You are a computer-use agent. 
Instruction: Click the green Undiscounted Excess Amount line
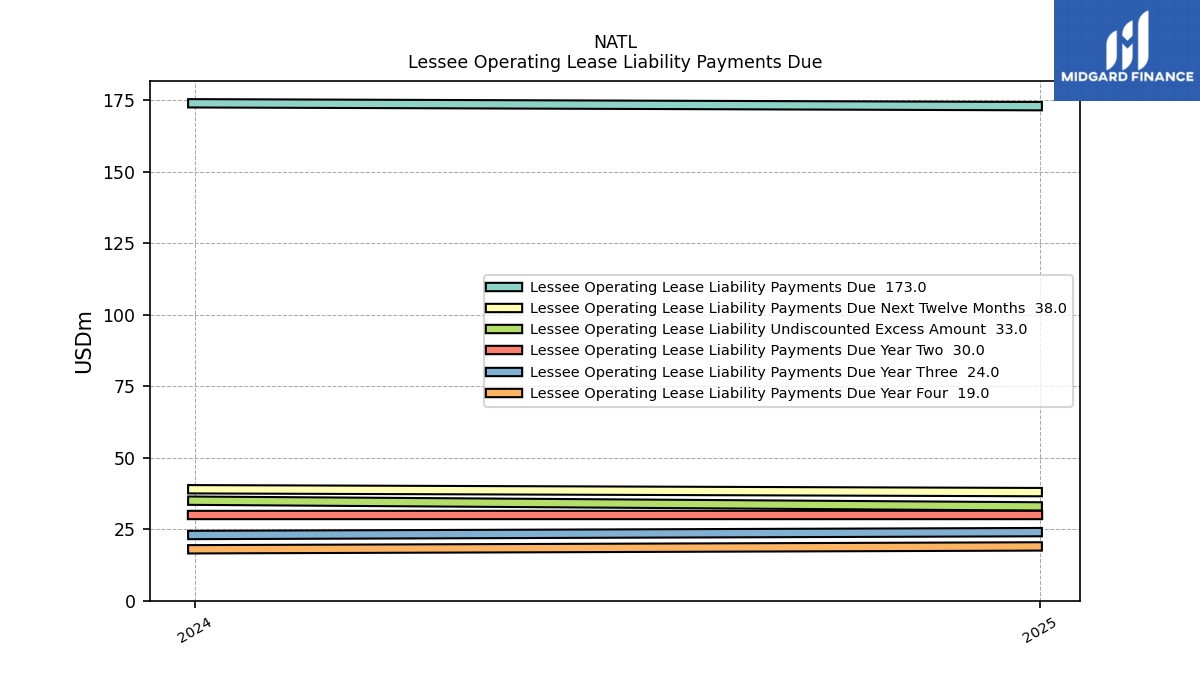click(x=615, y=503)
